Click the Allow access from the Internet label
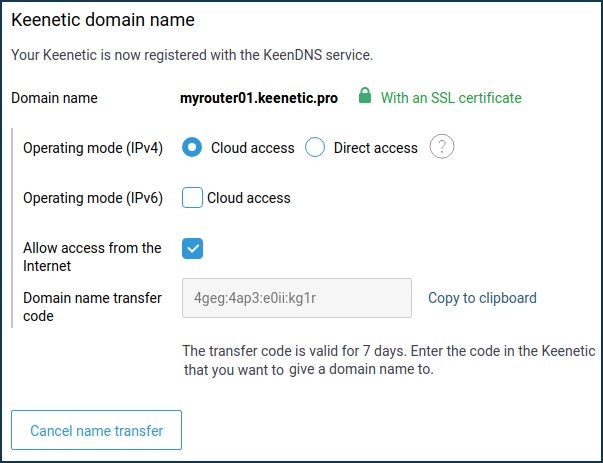This screenshot has height=463, width=603. pos(92,257)
